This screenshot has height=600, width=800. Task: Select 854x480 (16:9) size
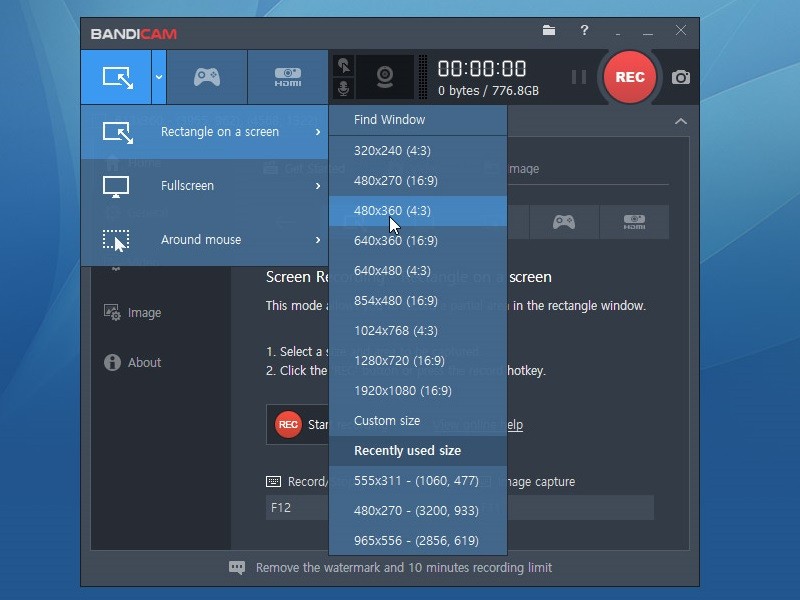tap(418, 301)
